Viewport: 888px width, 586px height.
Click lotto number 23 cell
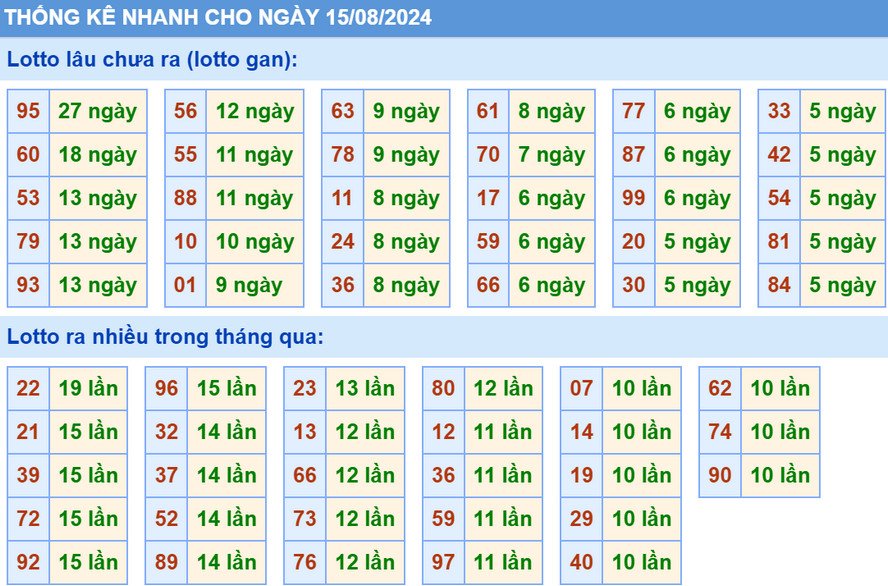click(x=305, y=388)
